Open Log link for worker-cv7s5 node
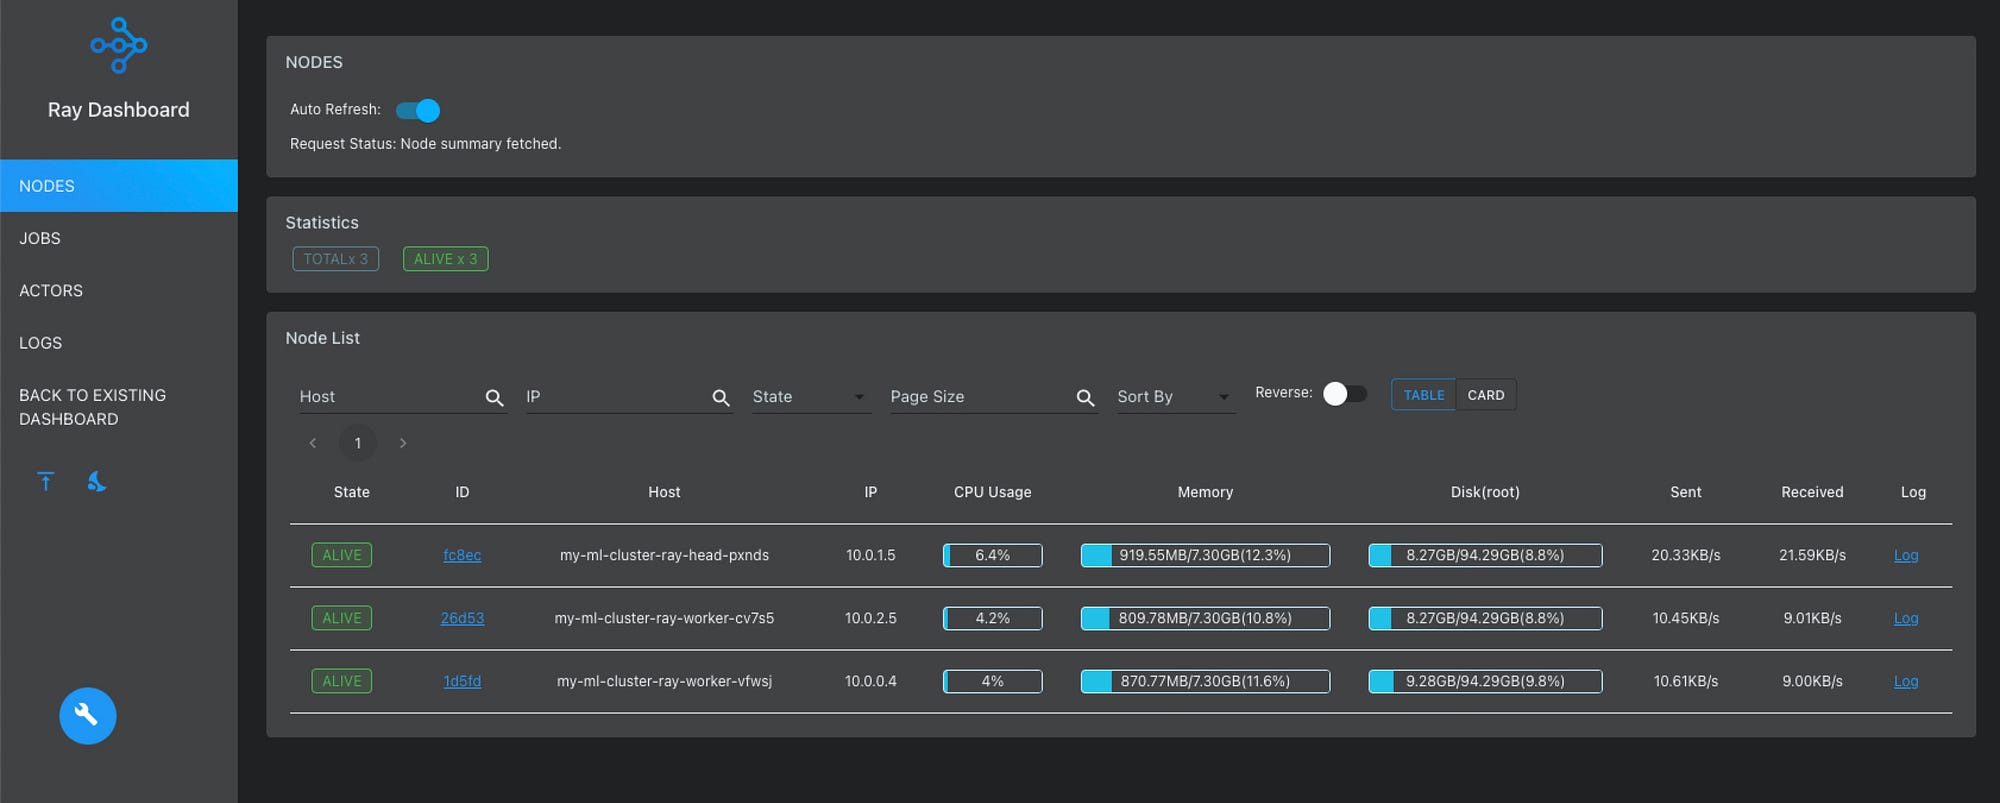The width and height of the screenshot is (2000, 803). (1906, 618)
